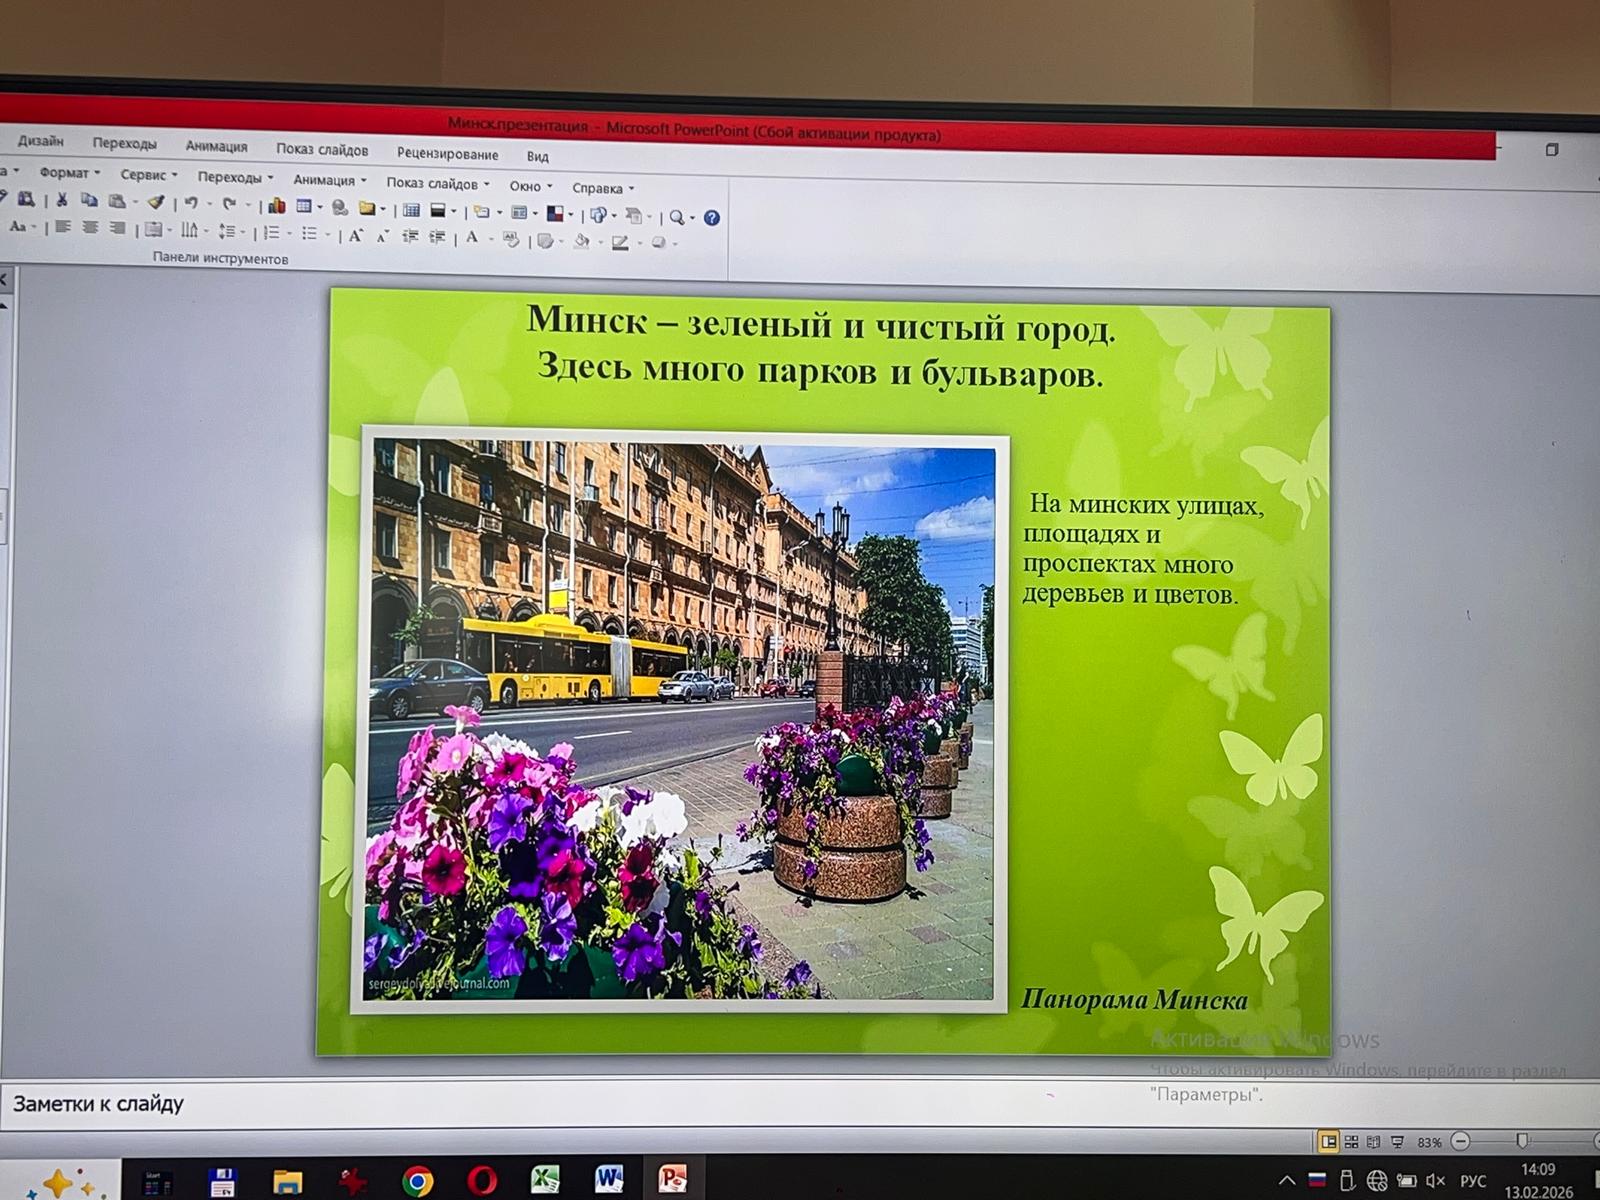Toggle Reading view in status bar
Screen dimensions: 1600x1200
coord(1373,1141)
